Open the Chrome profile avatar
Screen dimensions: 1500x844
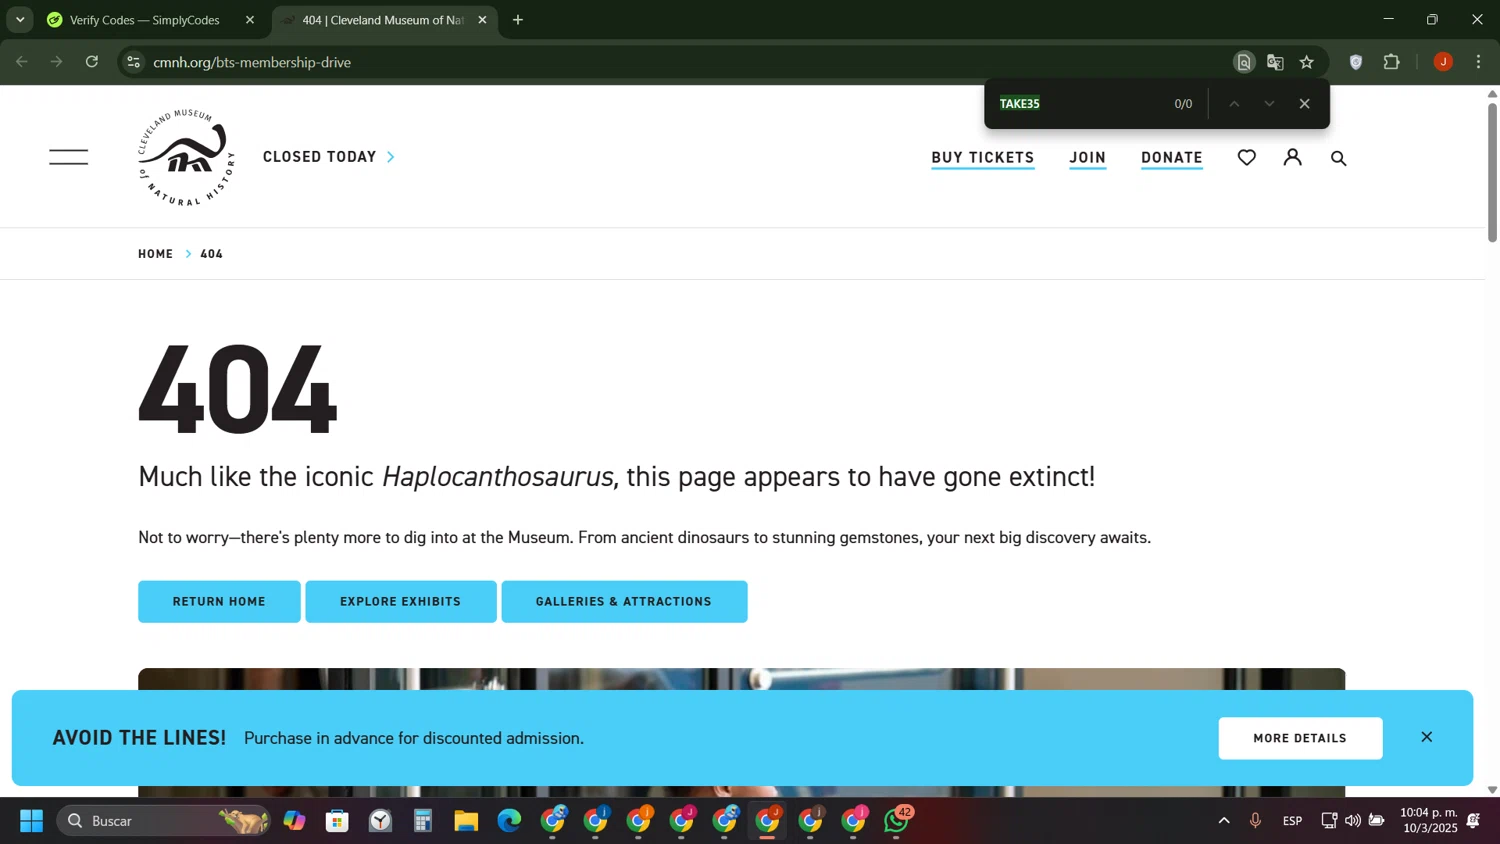coord(1443,62)
